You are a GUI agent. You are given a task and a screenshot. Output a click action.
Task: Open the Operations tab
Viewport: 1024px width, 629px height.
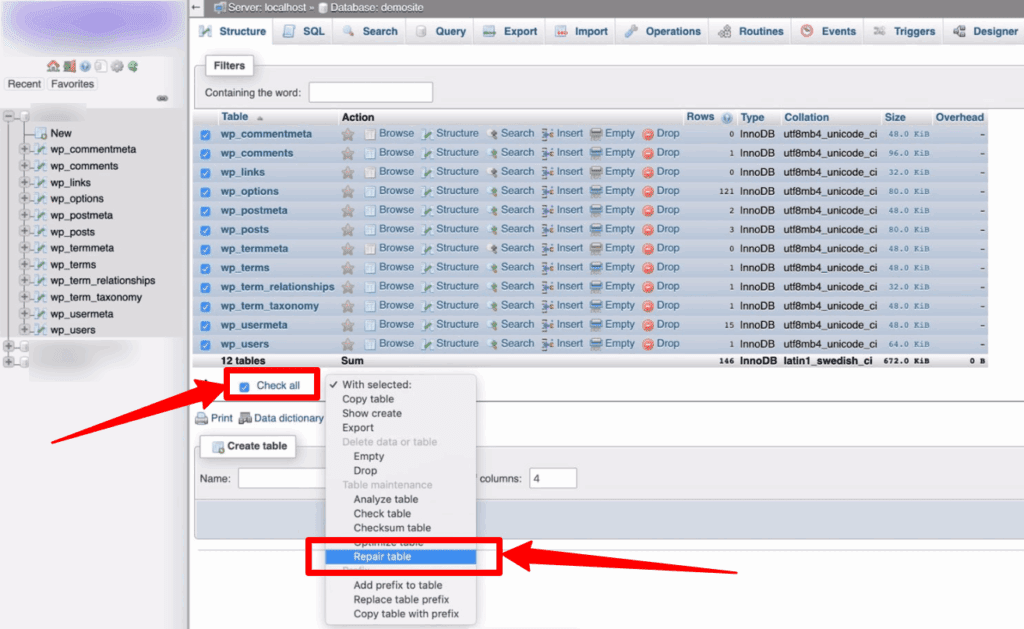click(x=662, y=31)
